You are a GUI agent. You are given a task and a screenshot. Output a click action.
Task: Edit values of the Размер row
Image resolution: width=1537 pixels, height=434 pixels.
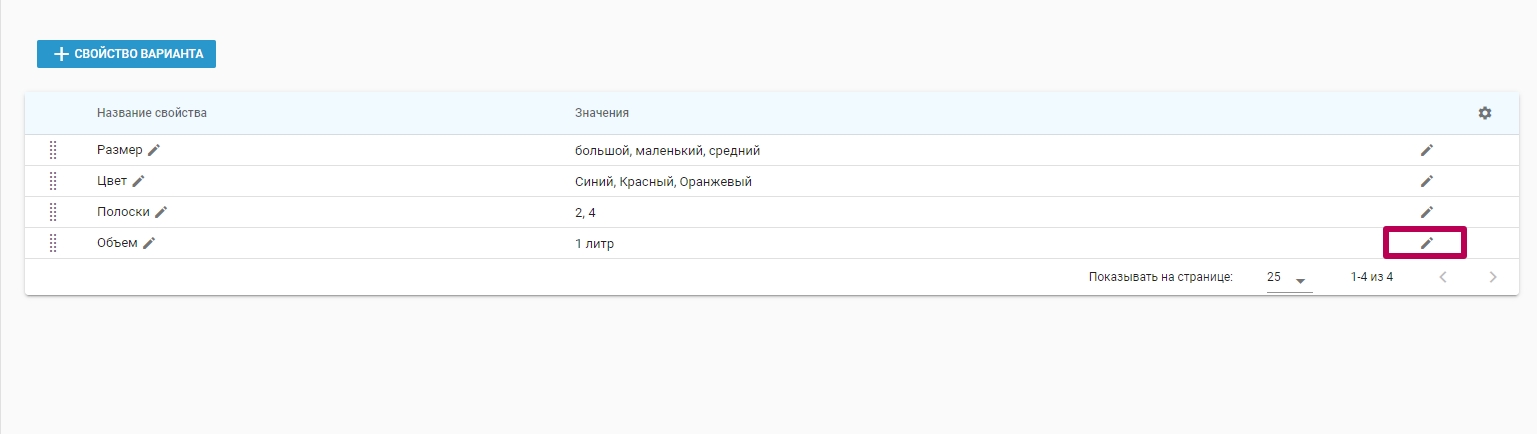click(1427, 150)
